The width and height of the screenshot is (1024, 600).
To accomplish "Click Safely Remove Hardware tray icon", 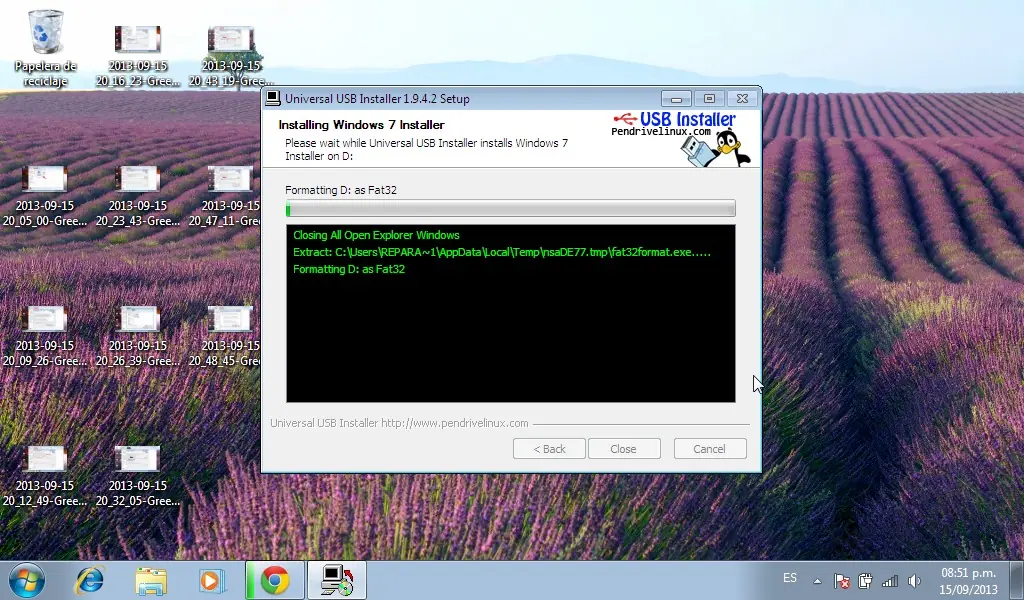I will [x=865, y=580].
